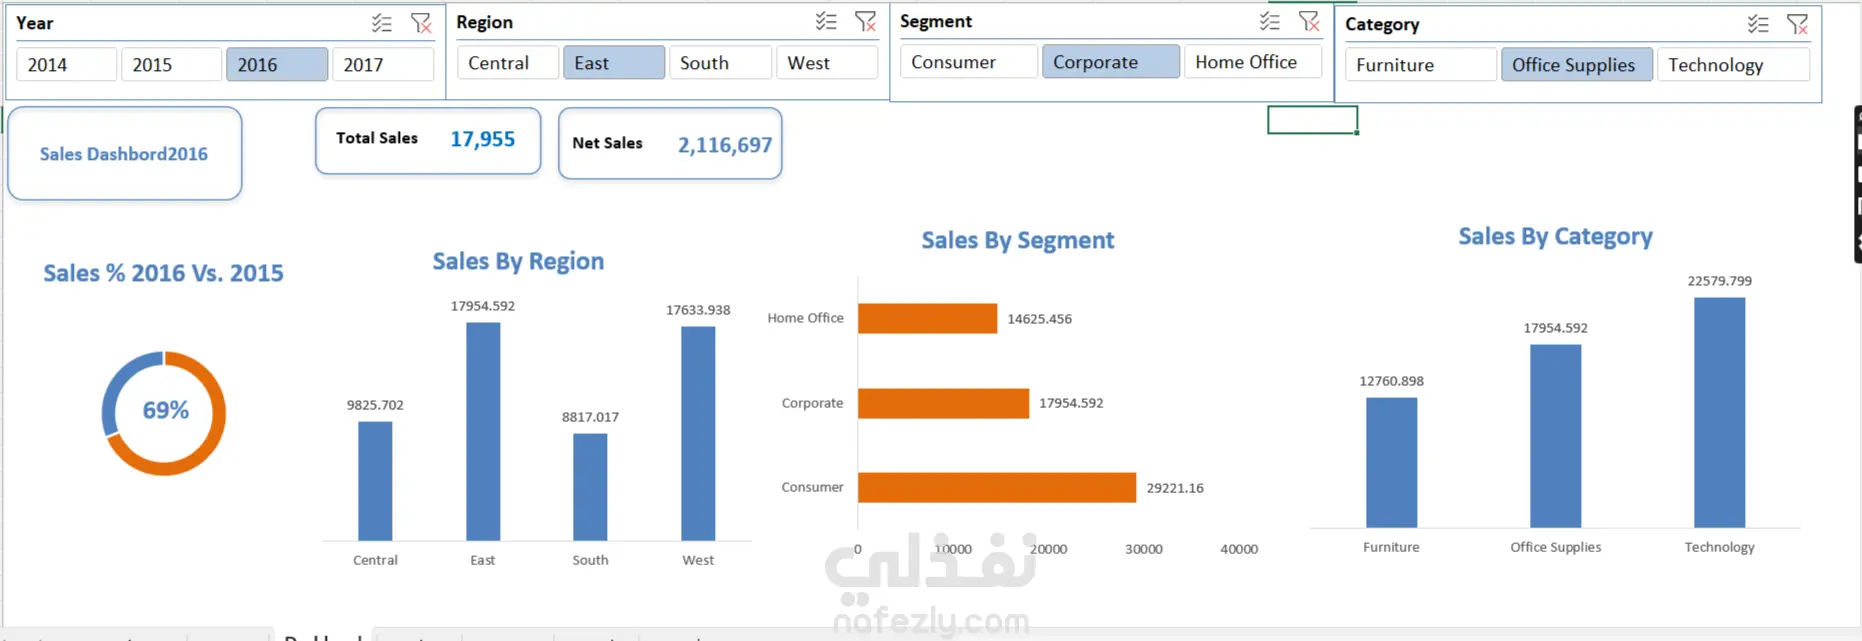Select Central in Region slicer
The width and height of the screenshot is (1862, 641).
[x=508, y=62]
